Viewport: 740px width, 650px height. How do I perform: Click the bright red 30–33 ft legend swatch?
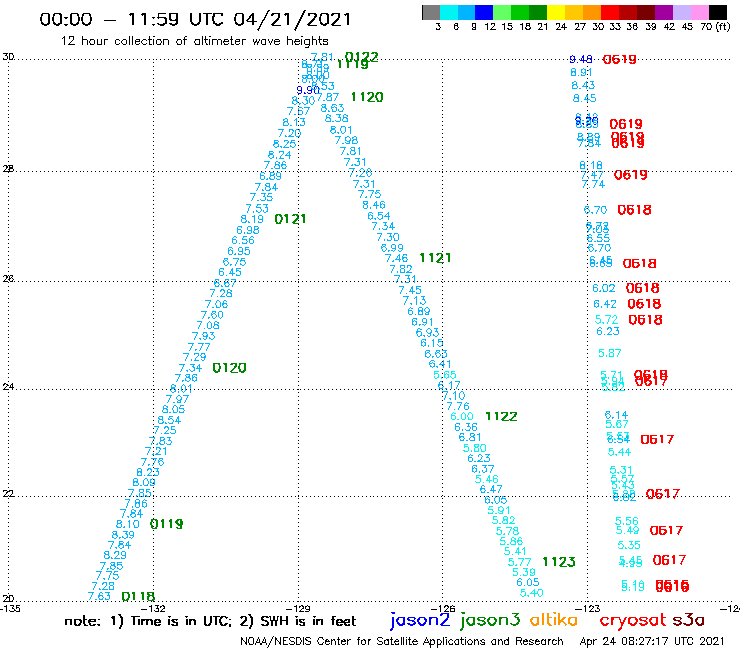(610, 12)
